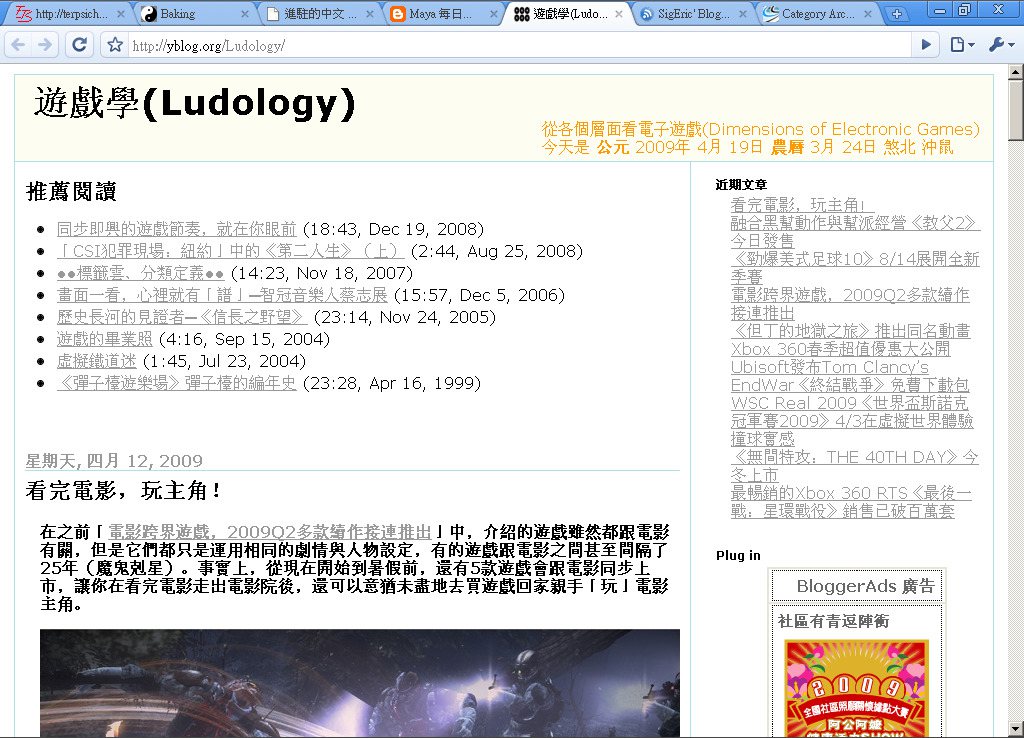
Task: Close the Baking tab
Action: point(245,14)
